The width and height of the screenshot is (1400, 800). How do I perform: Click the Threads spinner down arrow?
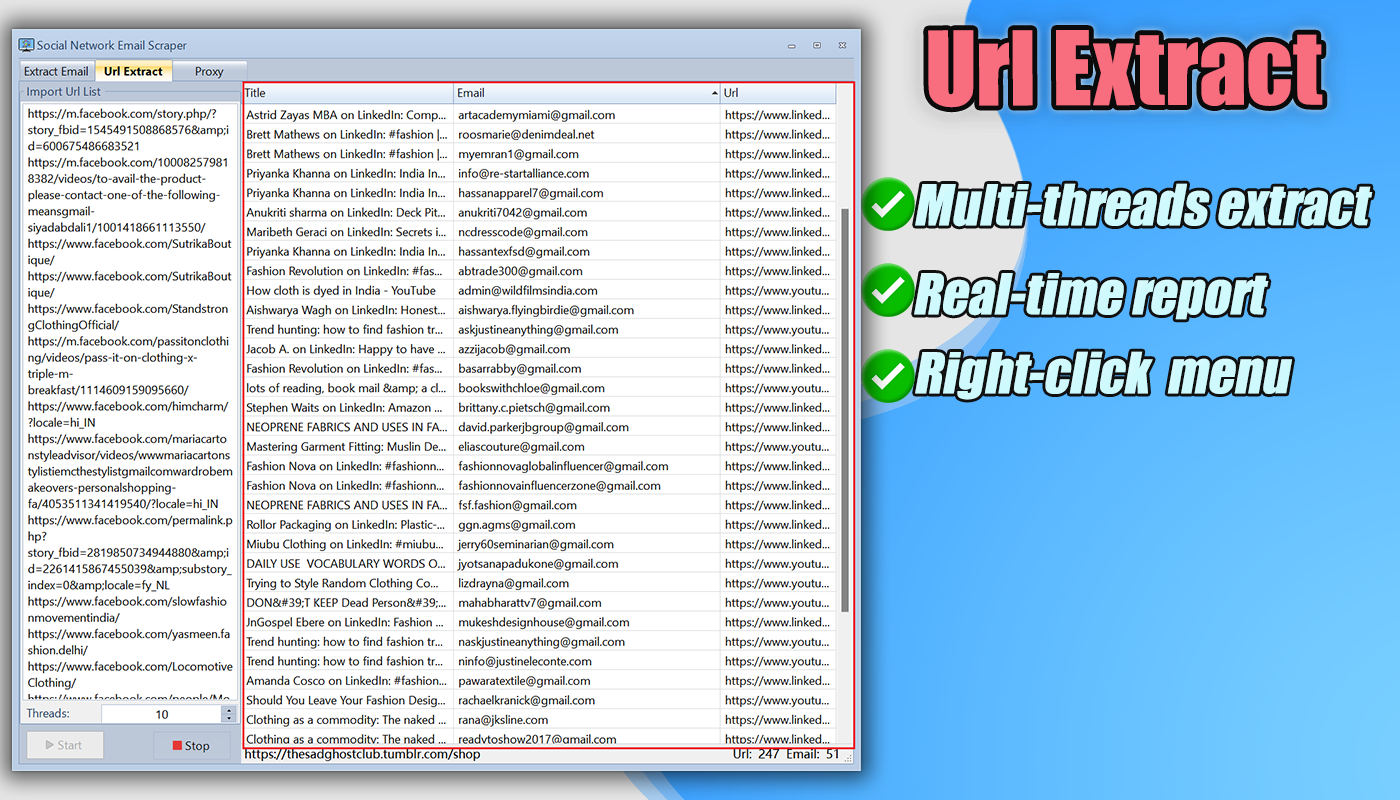click(228, 719)
